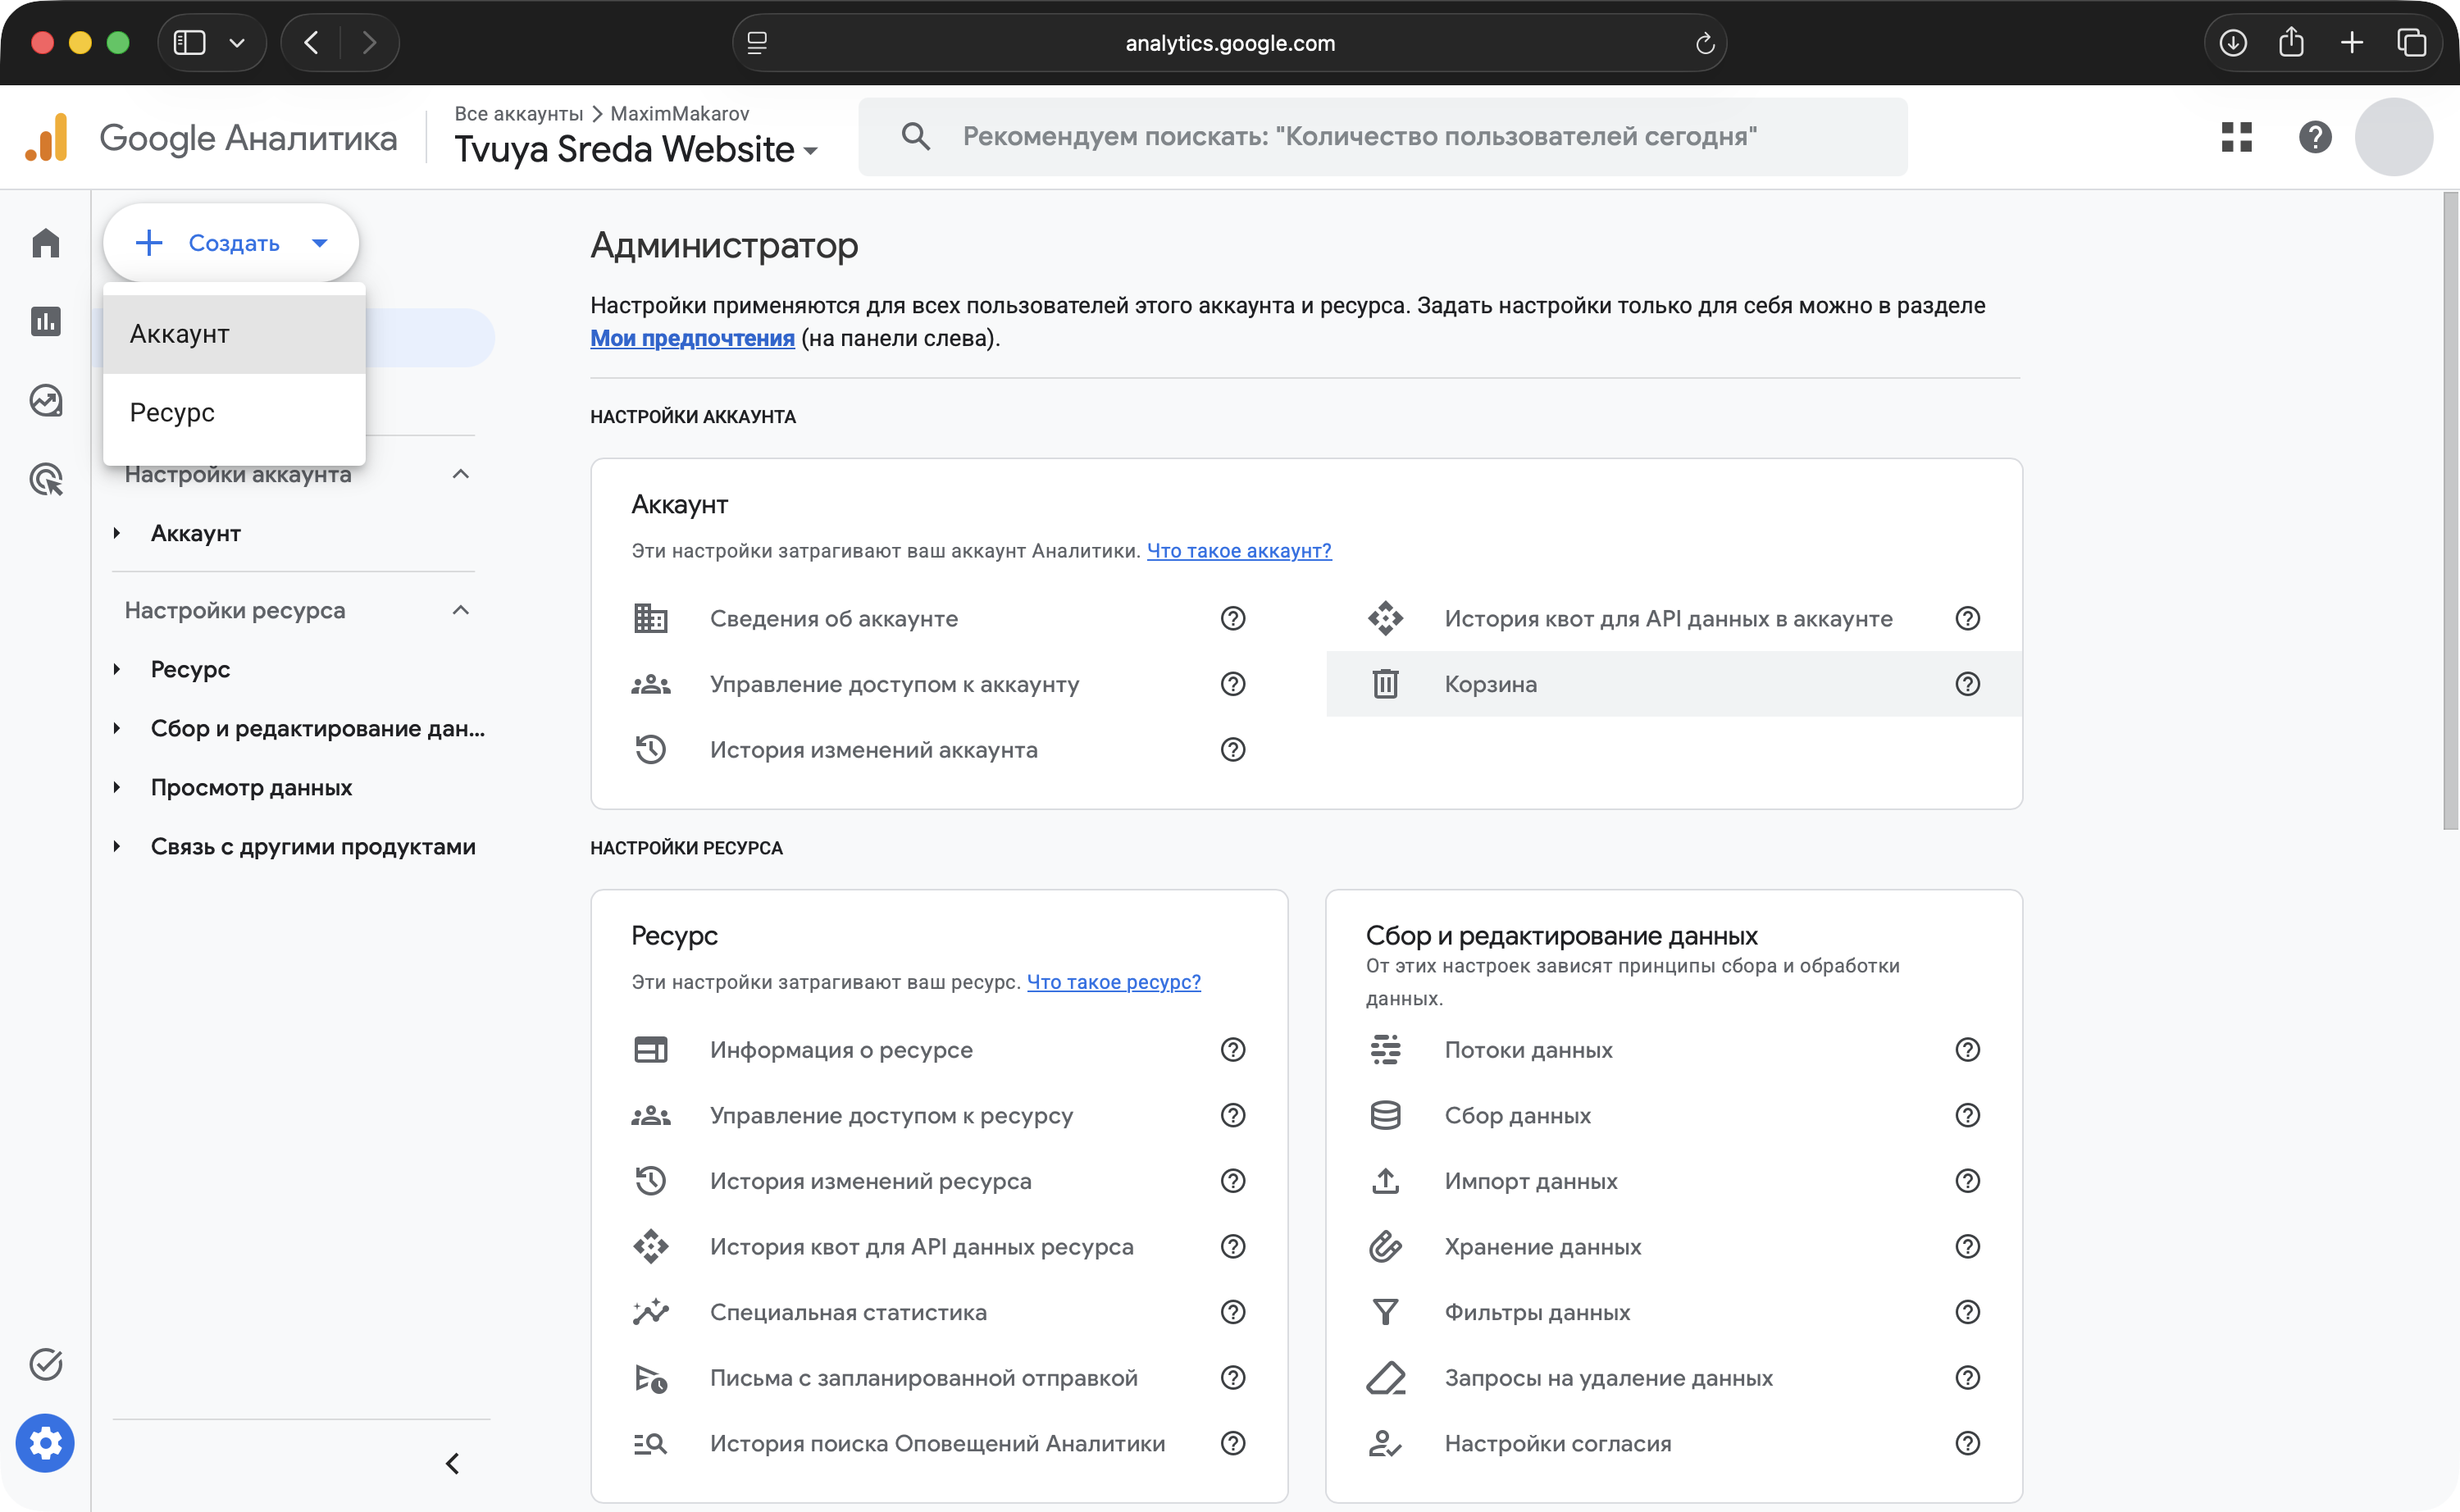
Task: Open the Explore icon in left rail
Action: pos(46,400)
